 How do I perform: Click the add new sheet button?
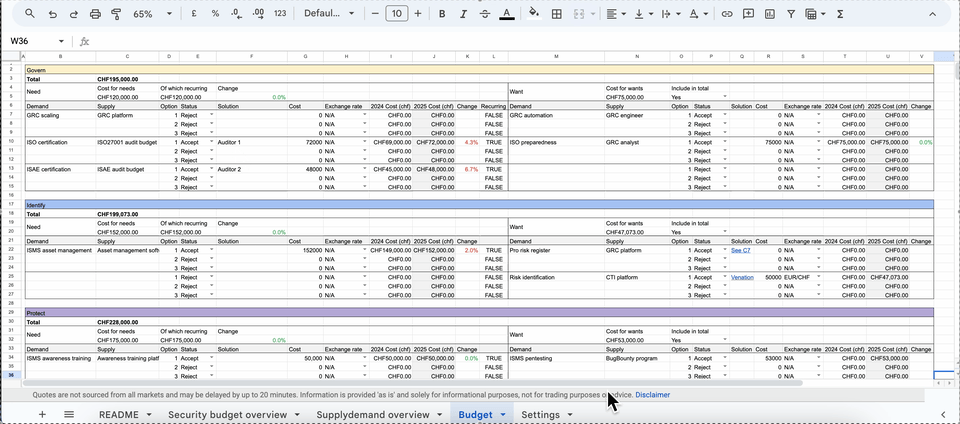(x=42, y=414)
